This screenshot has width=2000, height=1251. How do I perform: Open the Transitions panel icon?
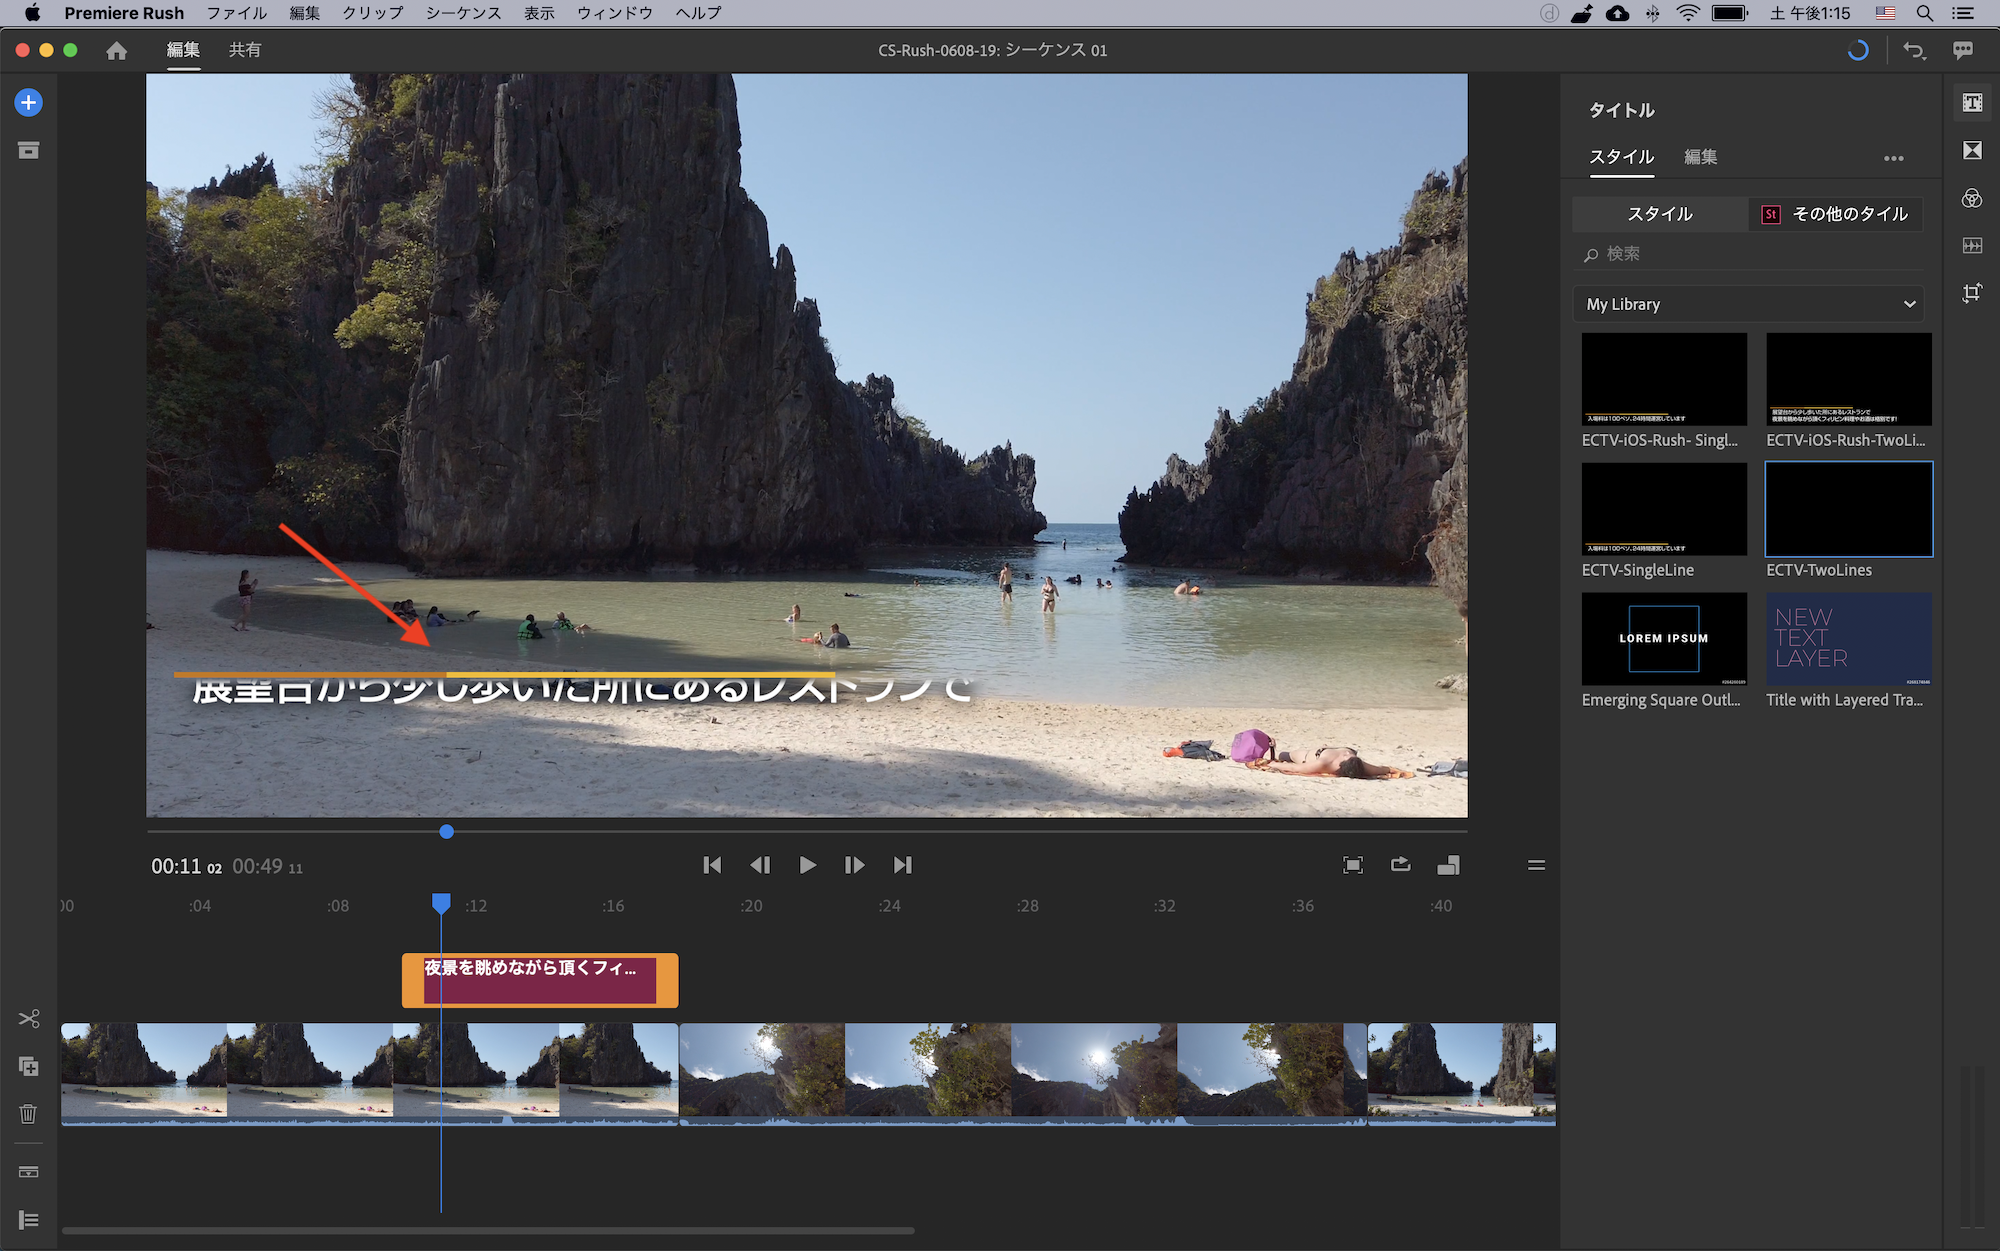(1972, 150)
